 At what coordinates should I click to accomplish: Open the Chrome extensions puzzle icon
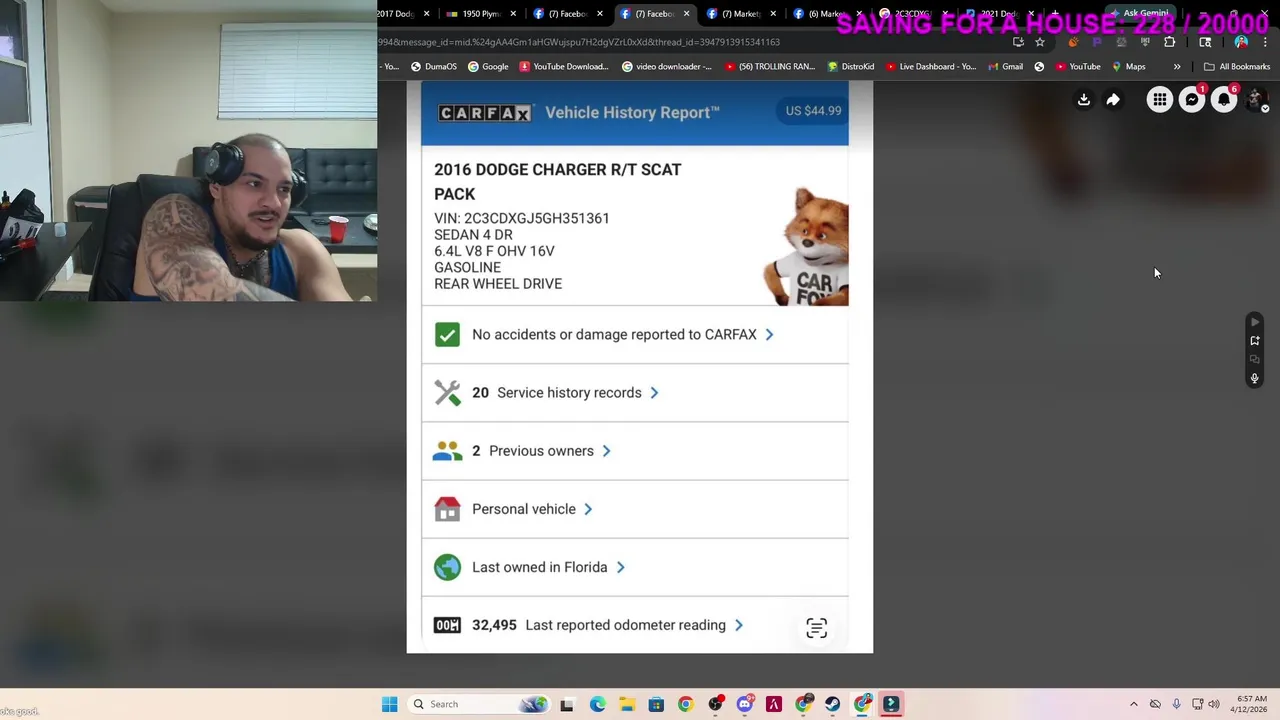point(1169,42)
